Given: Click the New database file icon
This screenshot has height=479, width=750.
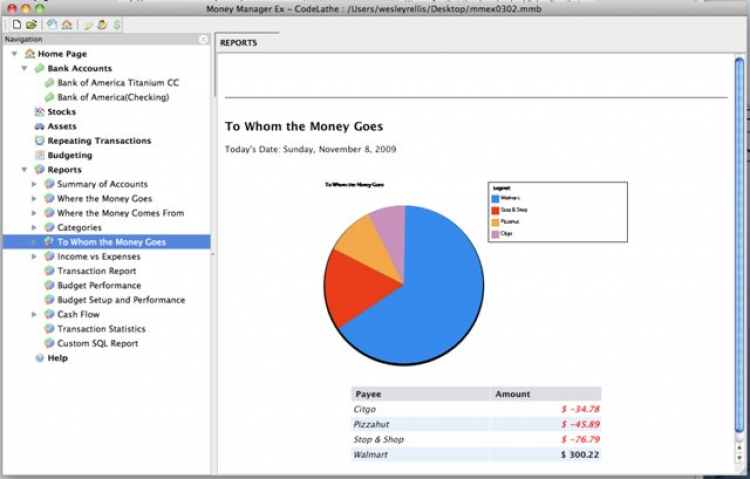Looking at the screenshot, I should click(17, 24).
